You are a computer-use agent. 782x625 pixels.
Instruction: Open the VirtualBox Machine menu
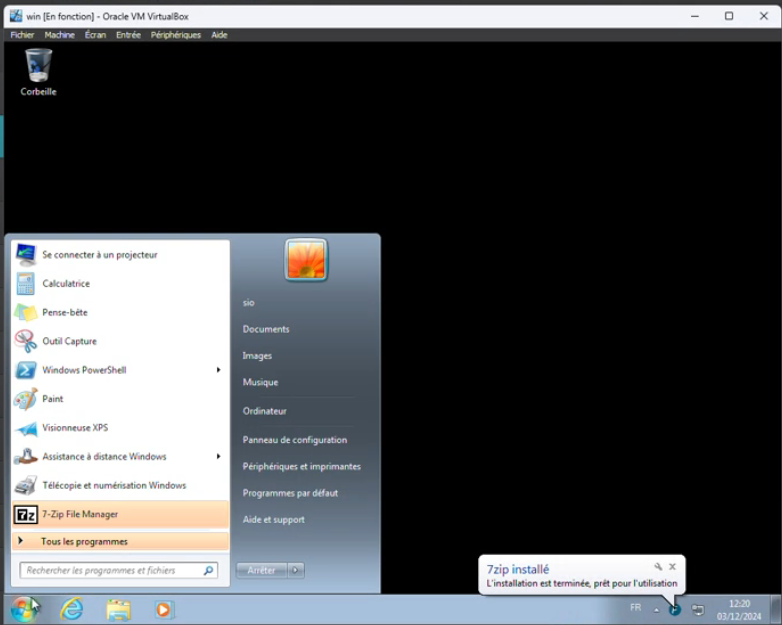pyautogui.click(x=59, y=35)
